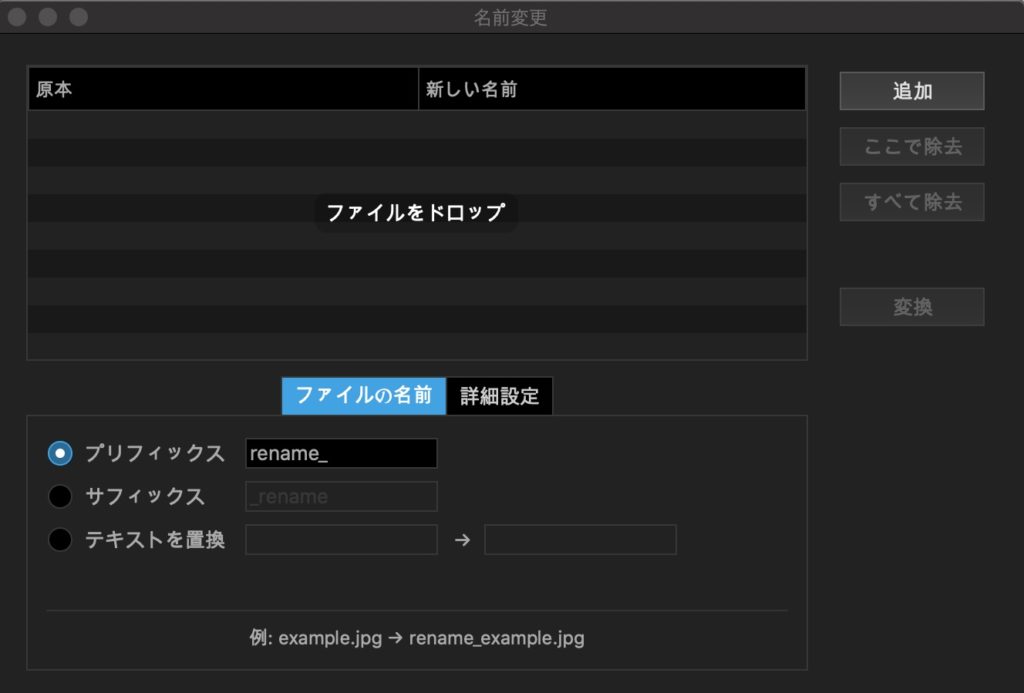Viewport: 1024px width, 693px height.
Task: Click the すべて除去 button
Action: pos(912,202)
